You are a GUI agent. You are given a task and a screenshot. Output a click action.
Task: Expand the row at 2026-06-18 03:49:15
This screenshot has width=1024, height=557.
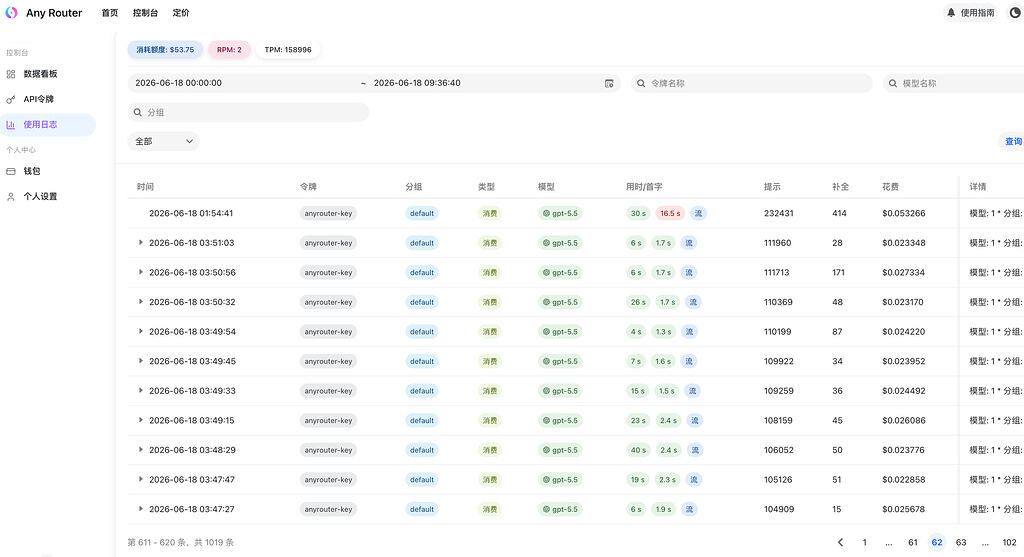pyautogui.click(x=140, y=420)
